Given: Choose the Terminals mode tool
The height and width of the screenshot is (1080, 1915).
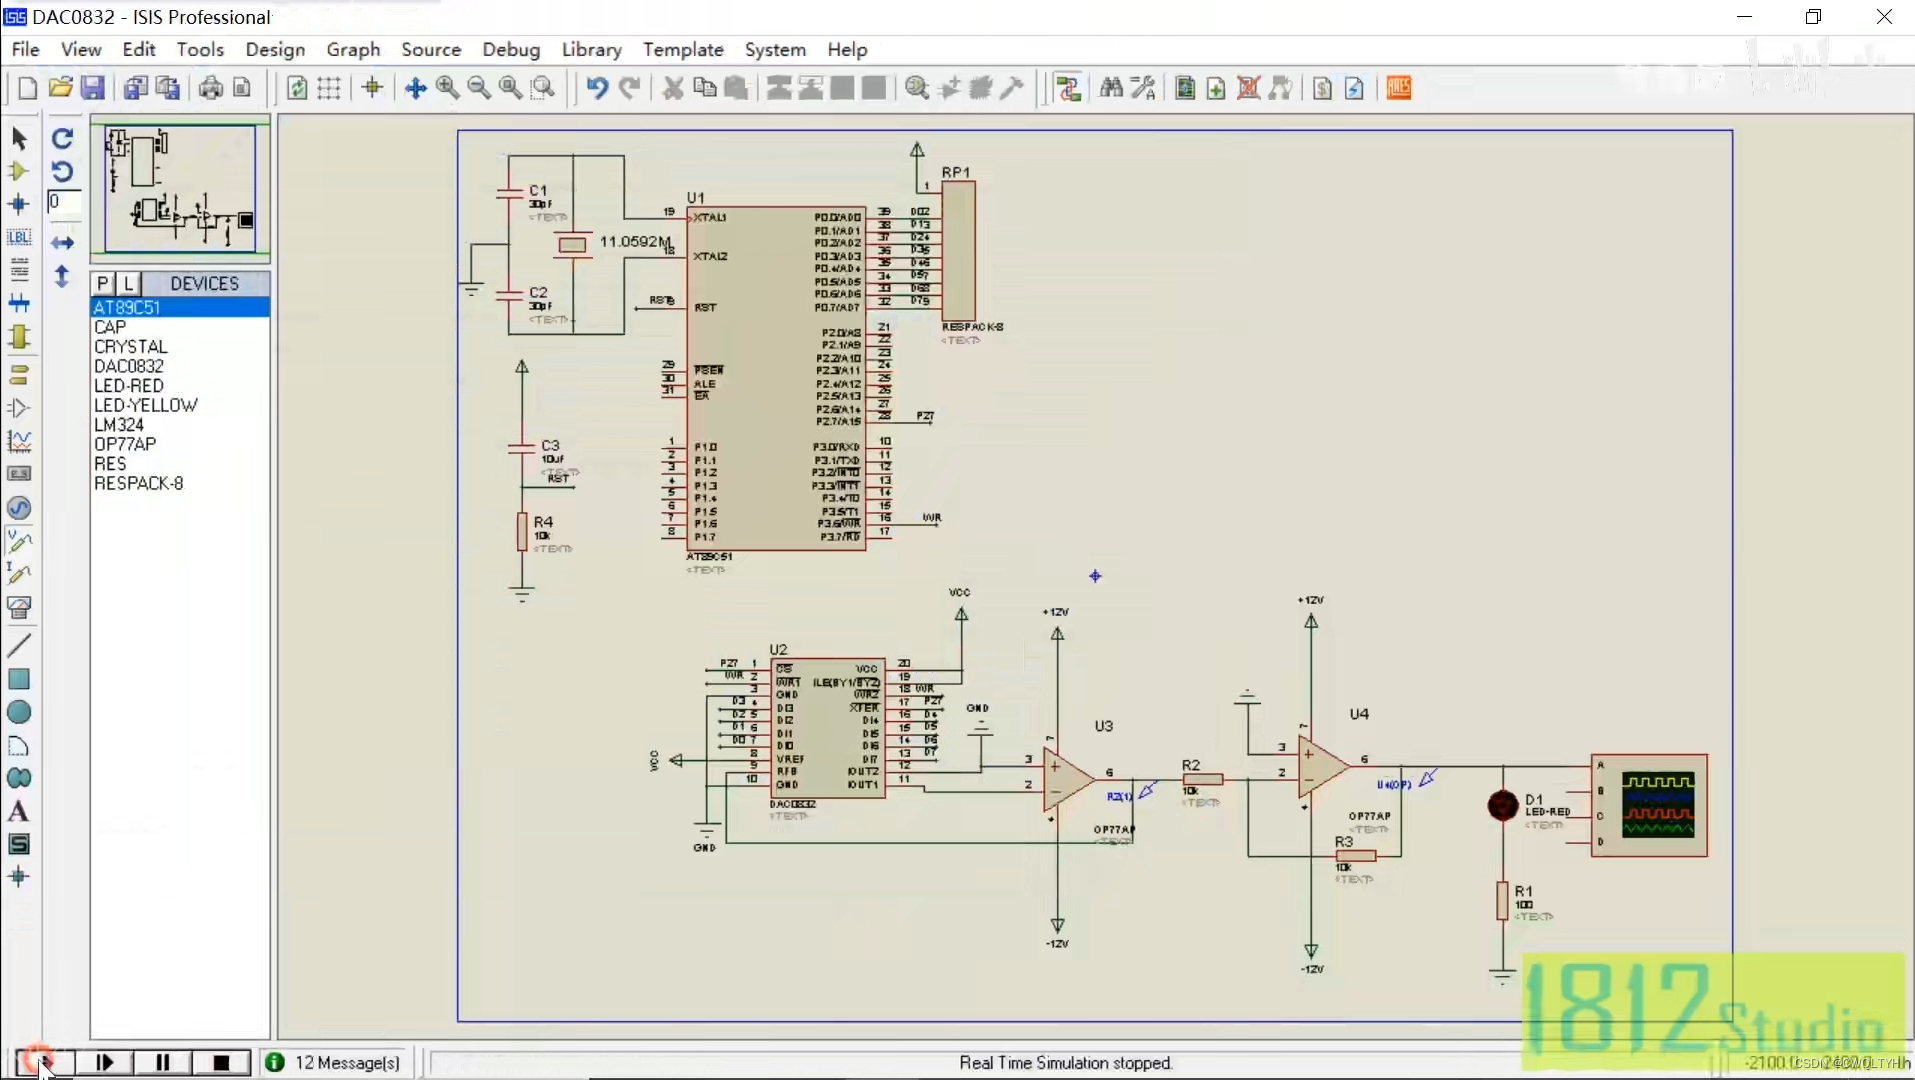Looking at the screenshot, I should pos(19,375).
